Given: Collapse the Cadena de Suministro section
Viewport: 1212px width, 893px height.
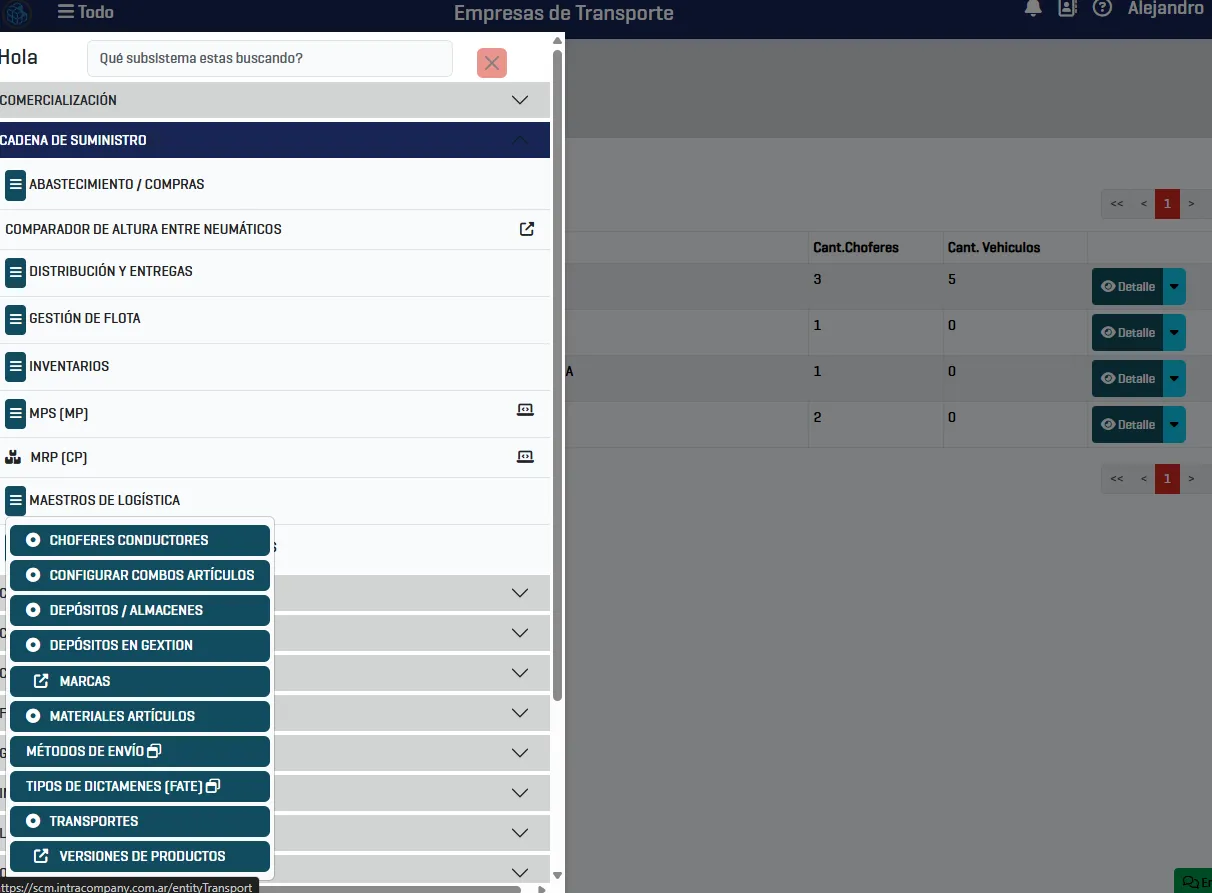Looking at the screenshot, I should pyautogui.click(x=519, y=140).
